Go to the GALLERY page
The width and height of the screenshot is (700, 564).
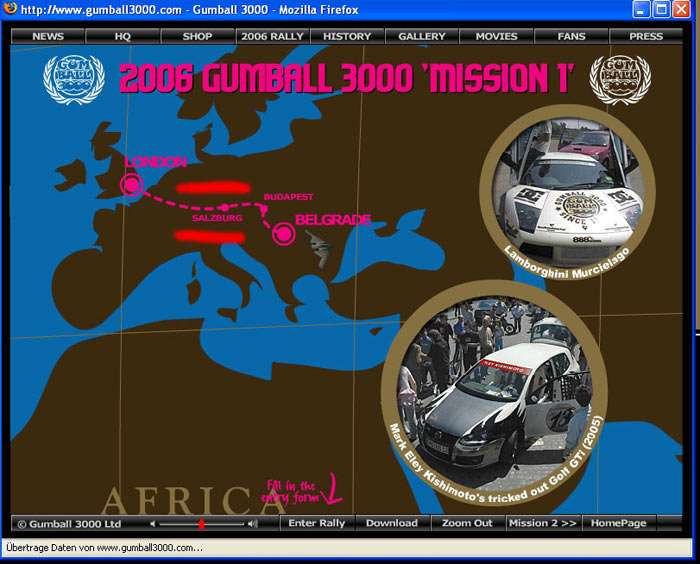pyautogui.click(x=422, y=36)
